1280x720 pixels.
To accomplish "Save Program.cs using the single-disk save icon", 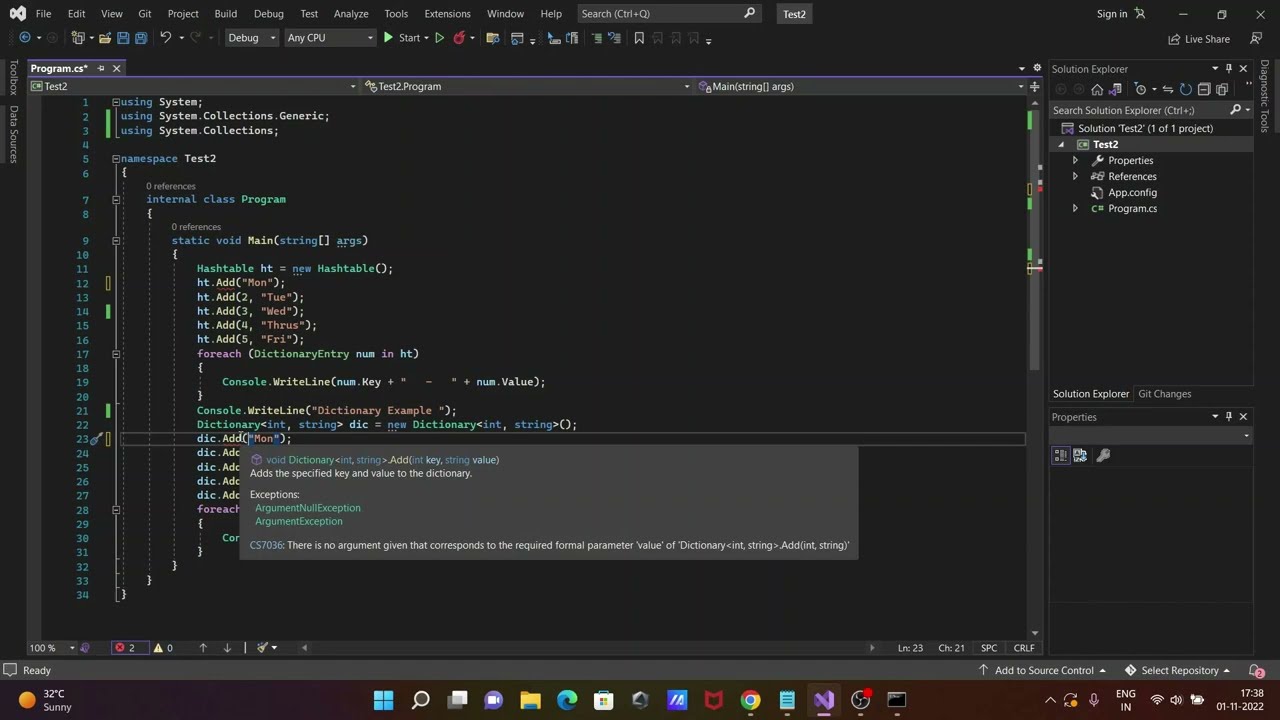I will click(x=123, y=38).
